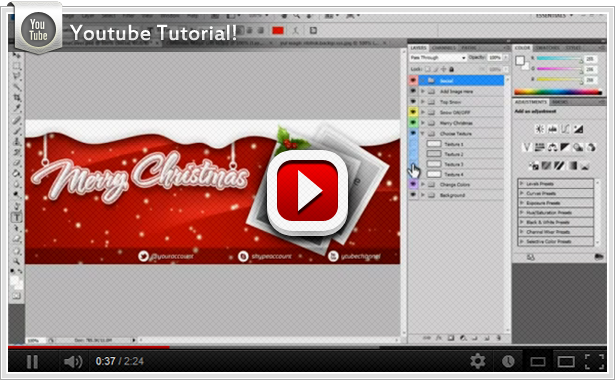The height and width of the screenshot is (380, 615).
Task: Open the YouTube player settings gear
Action: (x=477, y=361)
